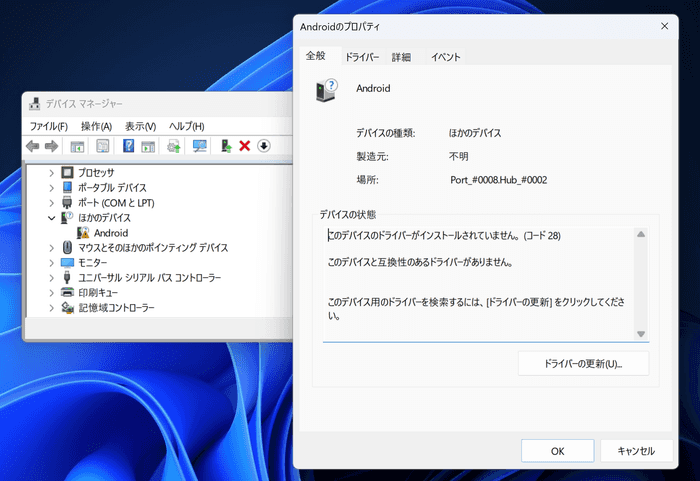Click the Port_#0008.Hub_#0002 location value
This screenshot has width=700, height=481.
499,180
